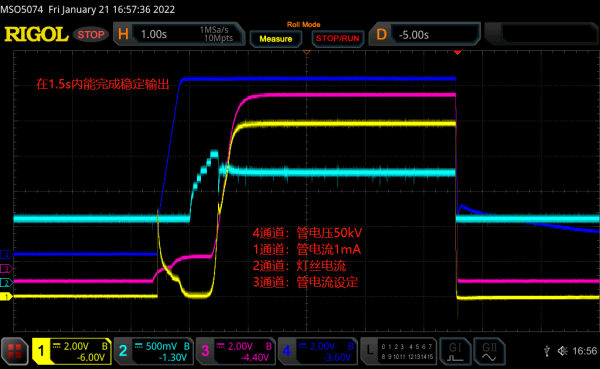Click channel 4 ground level marker
Viewport: 600px width, 369px height.
[6, 255]
